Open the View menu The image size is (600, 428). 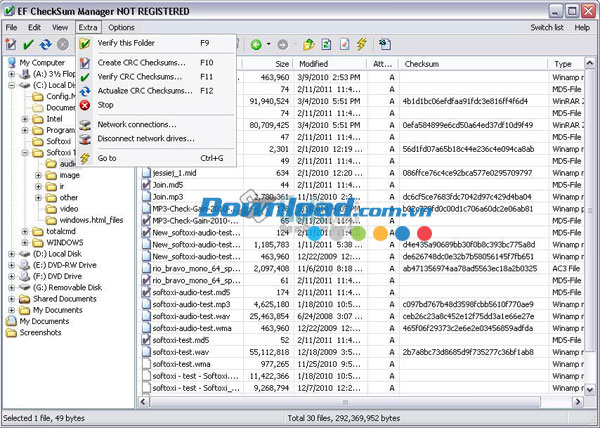60,28
